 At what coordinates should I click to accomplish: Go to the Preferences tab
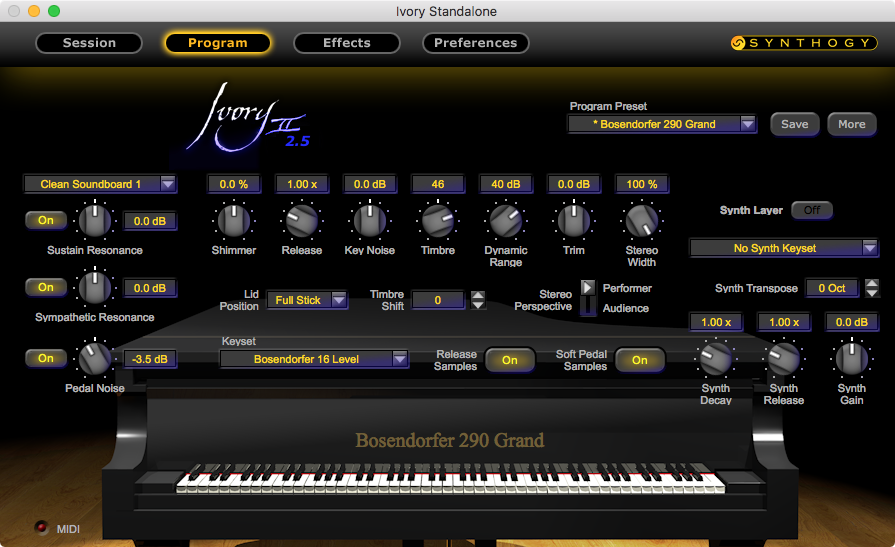point(475,43)
